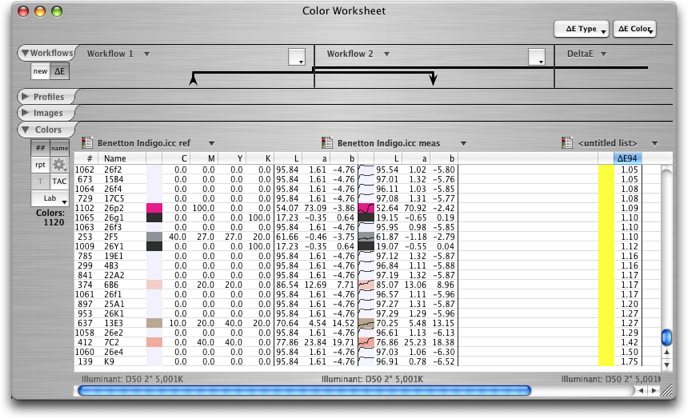Open the untitled list dropdown arrow
The image size is (688, 419).
click(x=655, y=143)
